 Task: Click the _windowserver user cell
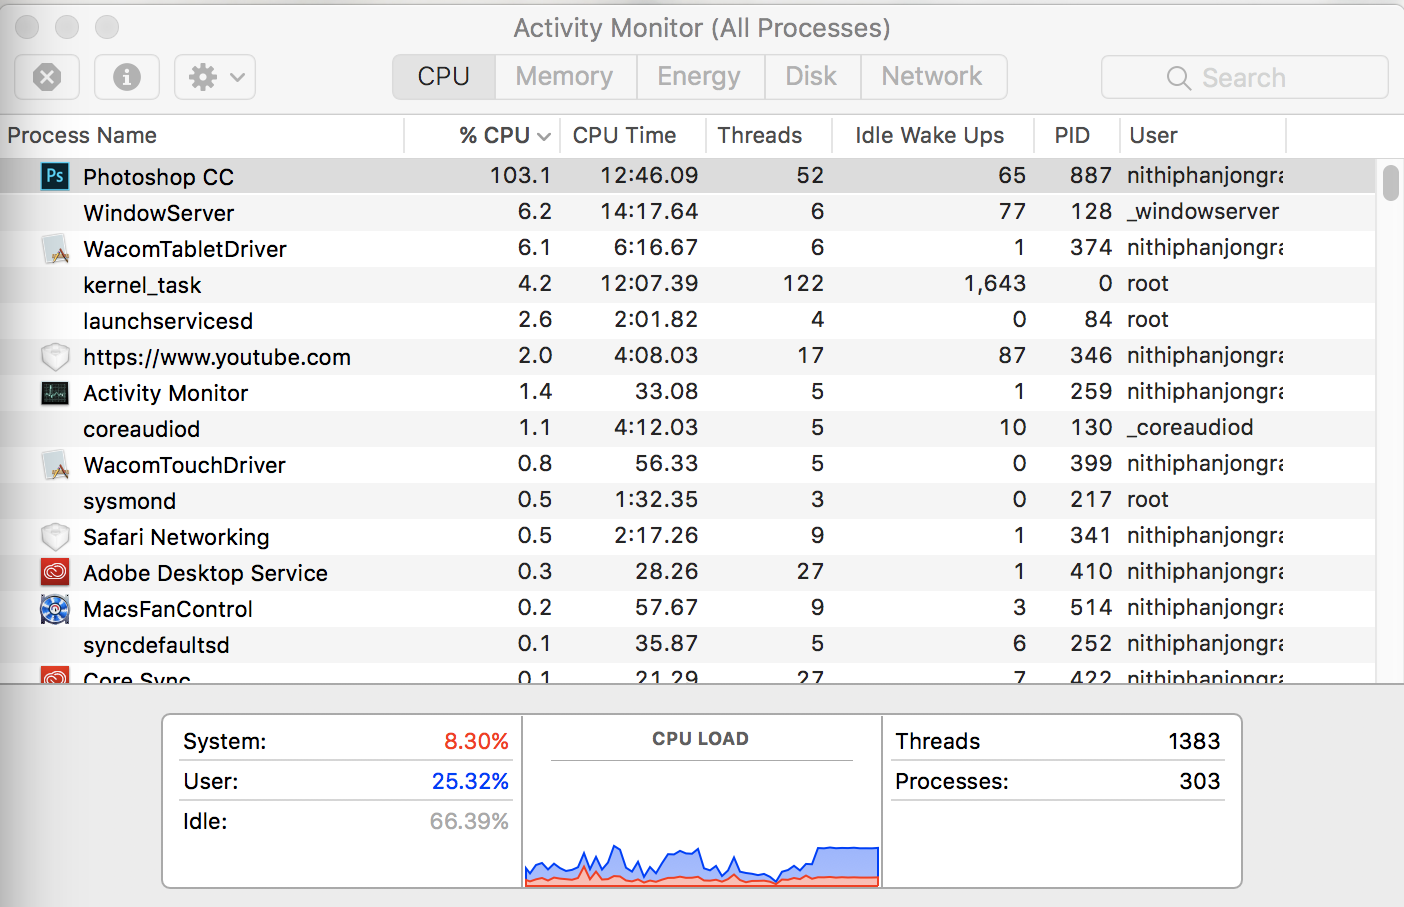pyautogui.click(x=1203, y=211)
